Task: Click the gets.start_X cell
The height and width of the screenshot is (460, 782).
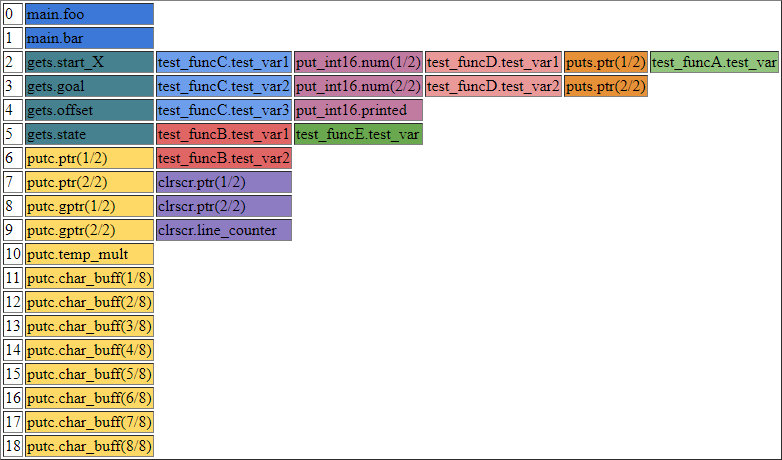Action: 89,62
